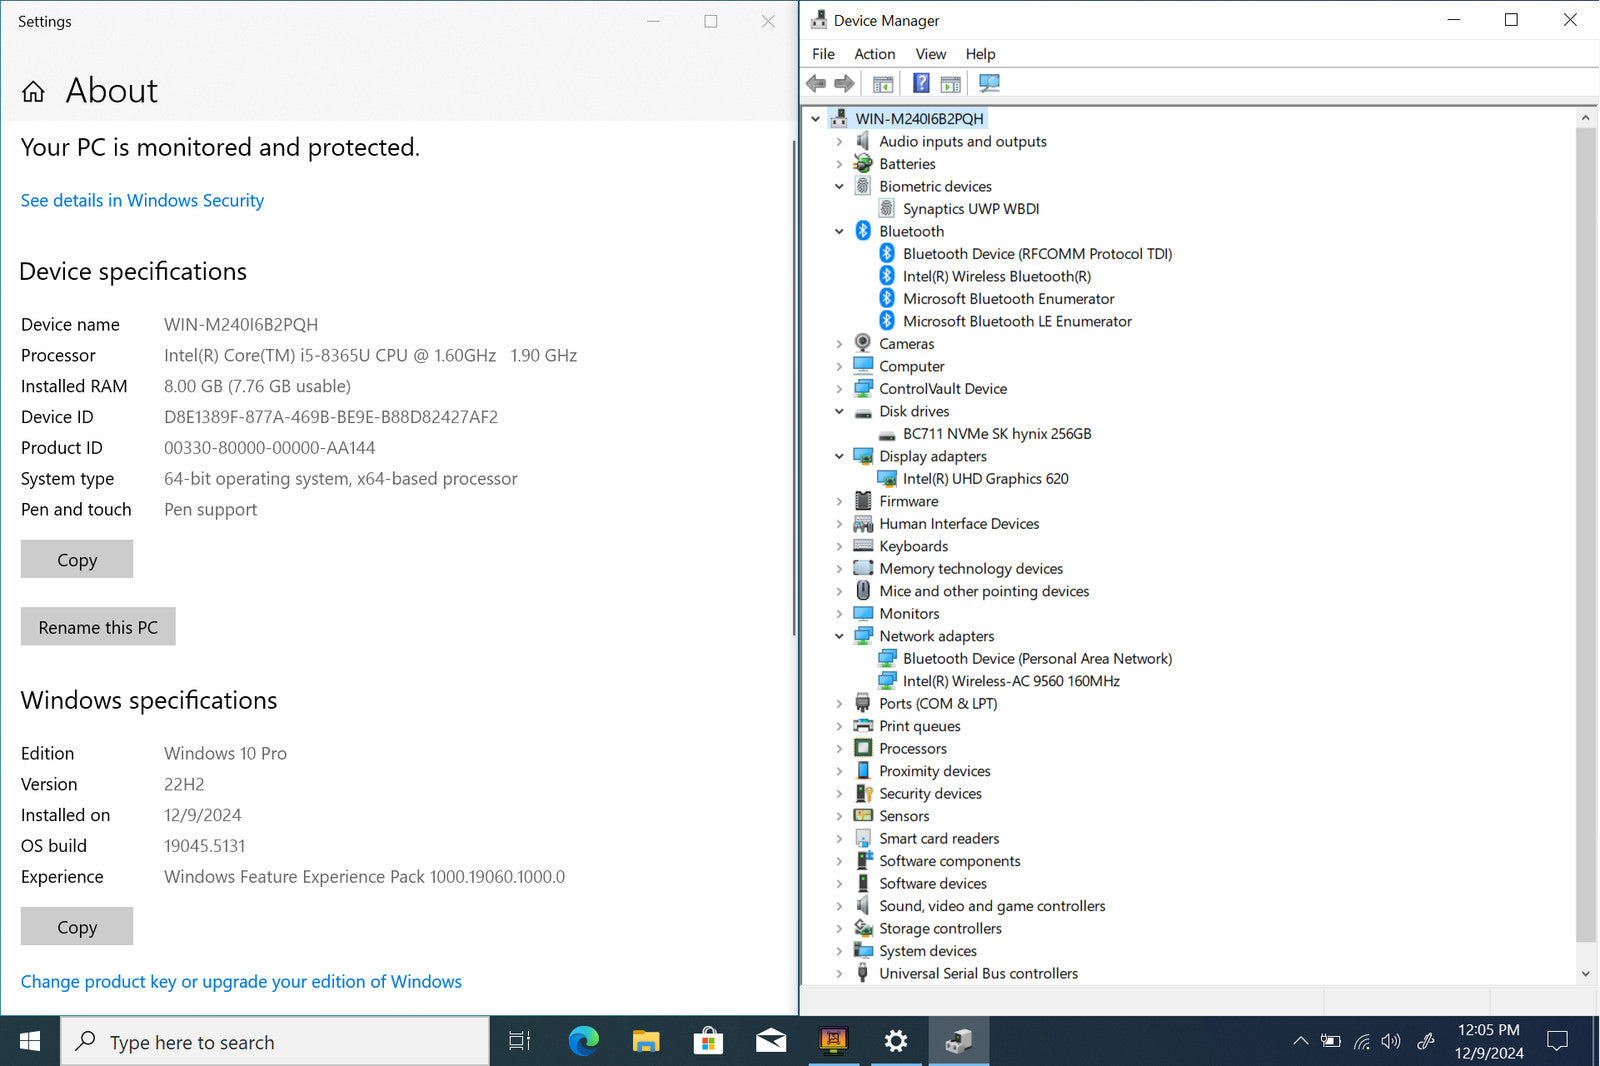Open Microsoft Store from the taskbar
1600x1066 pixels.
click(708, 1041)
